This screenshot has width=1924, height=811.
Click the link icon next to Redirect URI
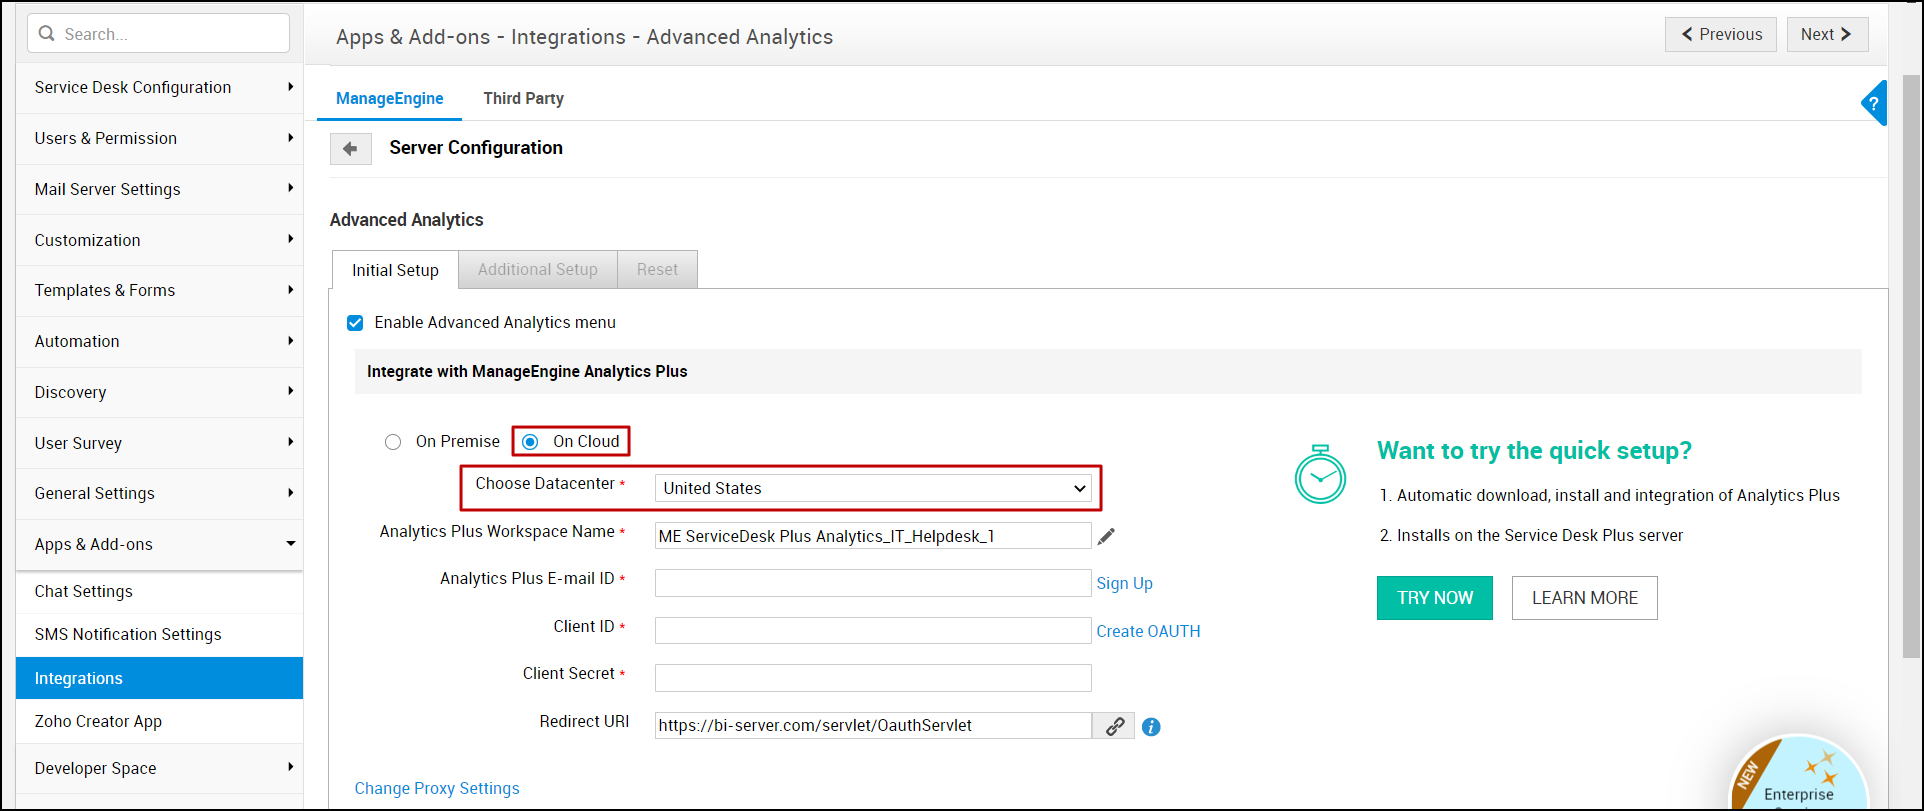[1114, 727]
